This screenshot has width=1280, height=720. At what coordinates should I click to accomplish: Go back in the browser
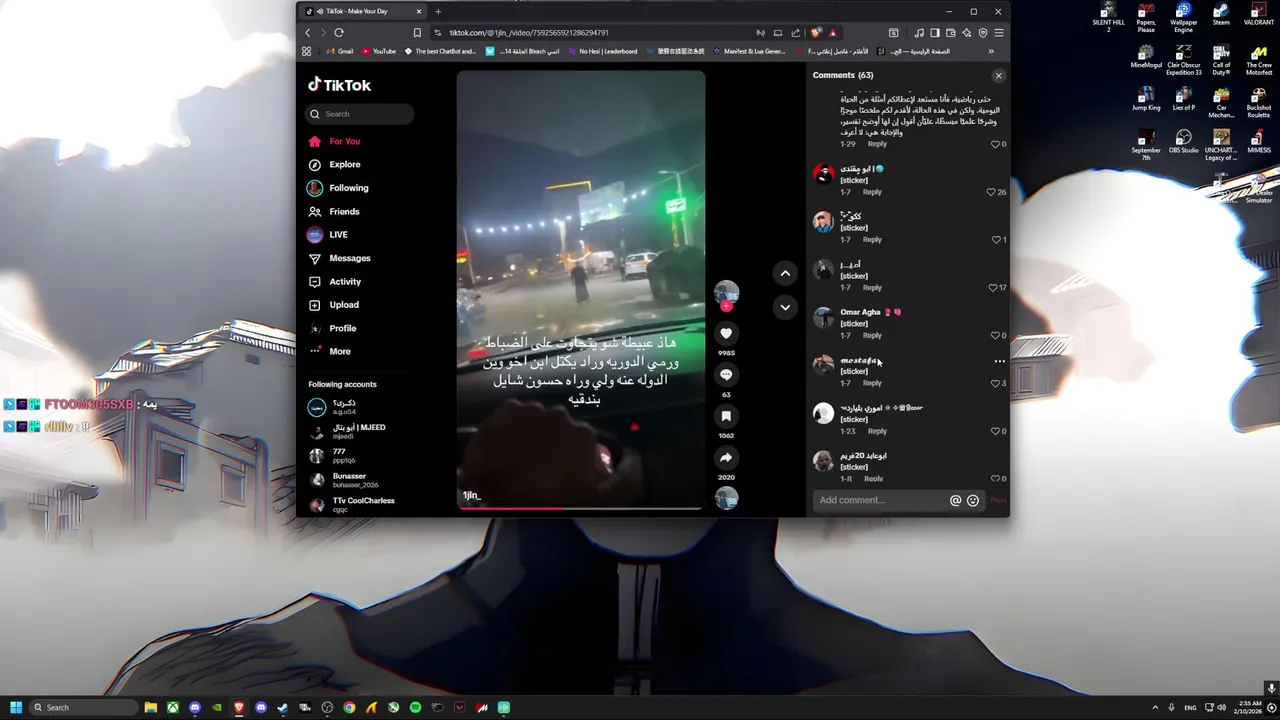[307, 32]
